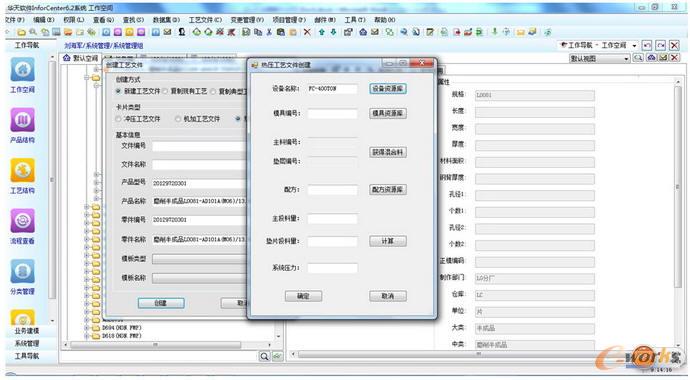The height and width of the screenshot is (380, 690).
Task: Click the 设备资源库 button
Action: click(388, 88)
